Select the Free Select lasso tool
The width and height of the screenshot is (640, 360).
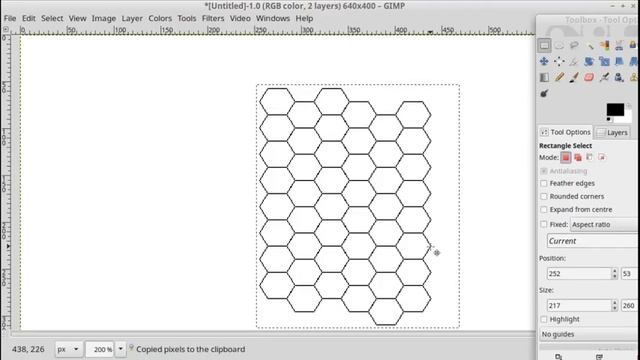[574, 45]
